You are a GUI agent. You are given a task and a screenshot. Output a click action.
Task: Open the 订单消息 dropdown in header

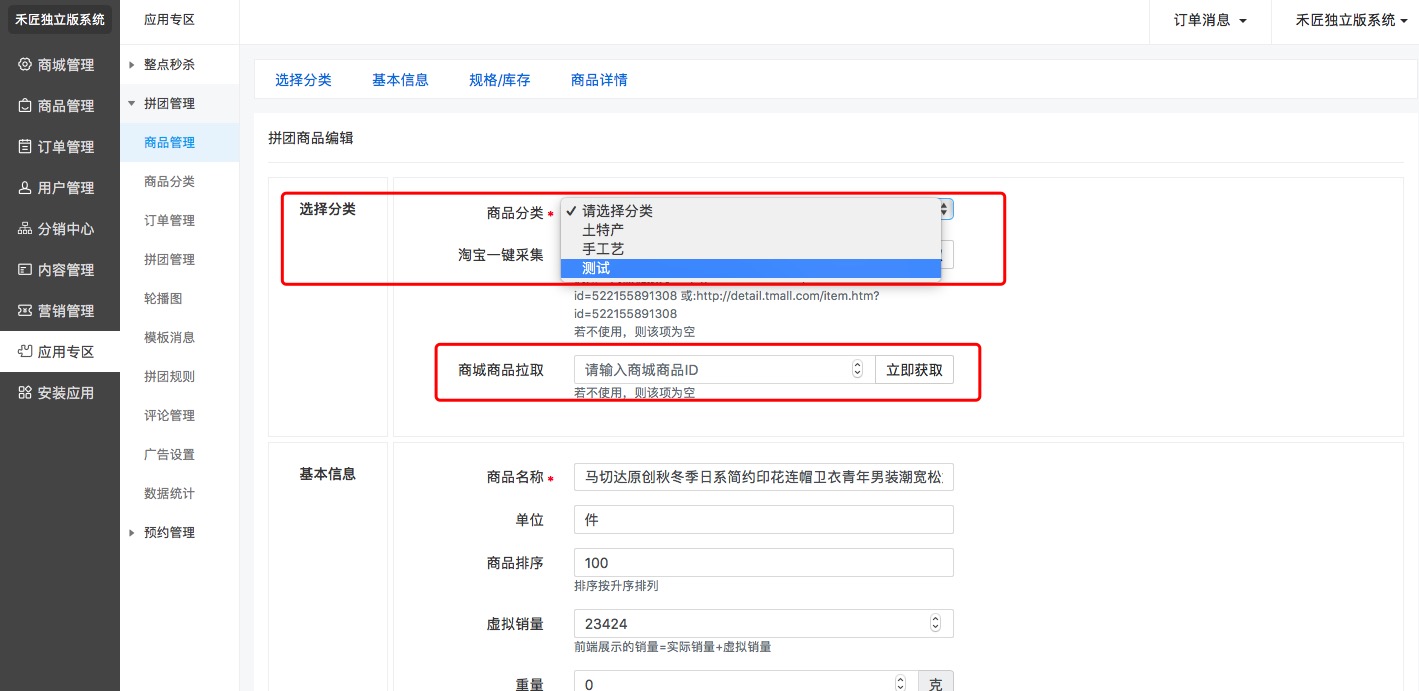1210,20
